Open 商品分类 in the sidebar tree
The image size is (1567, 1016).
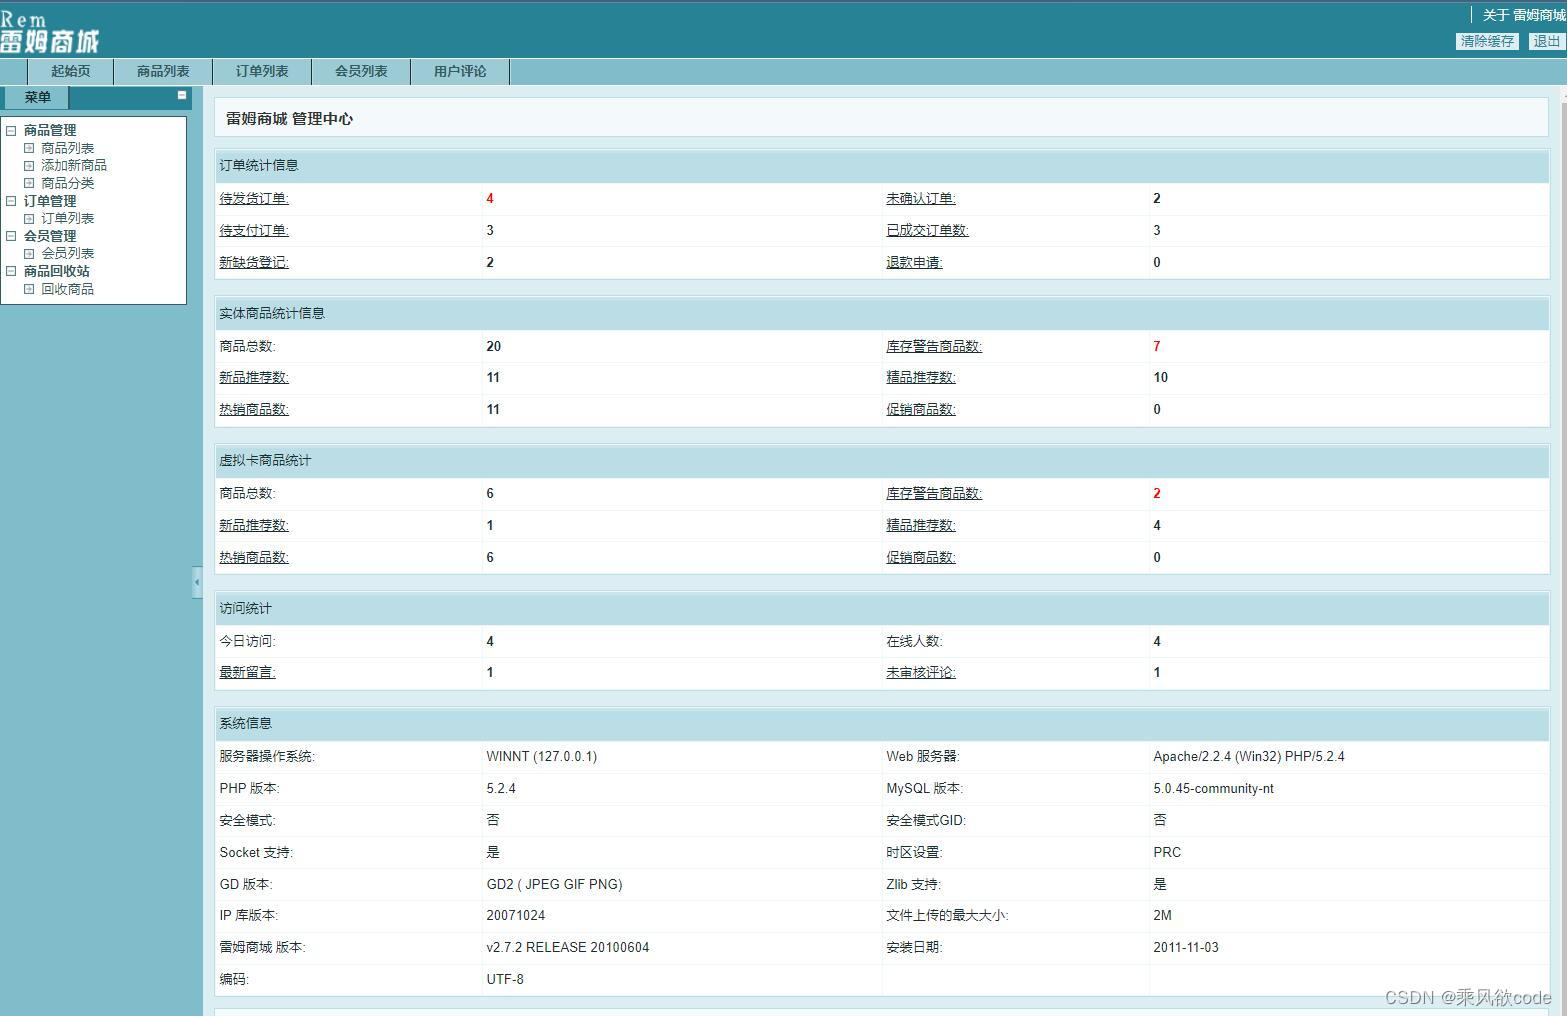click(x=67, y=183)
